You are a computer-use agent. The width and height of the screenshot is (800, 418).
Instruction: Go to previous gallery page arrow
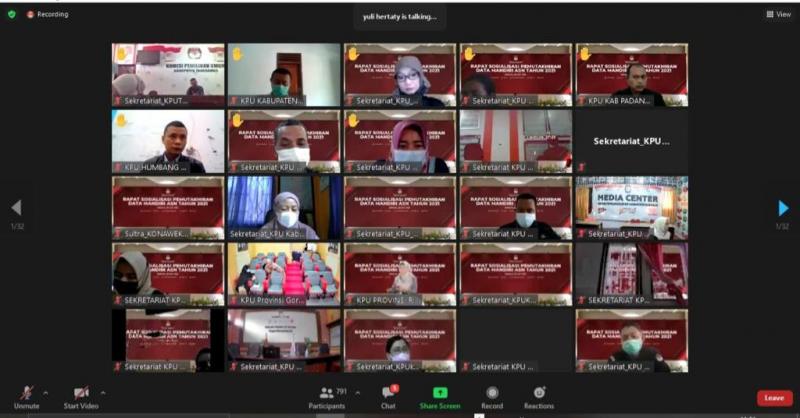pyautogui.click(x=16, y=208)
